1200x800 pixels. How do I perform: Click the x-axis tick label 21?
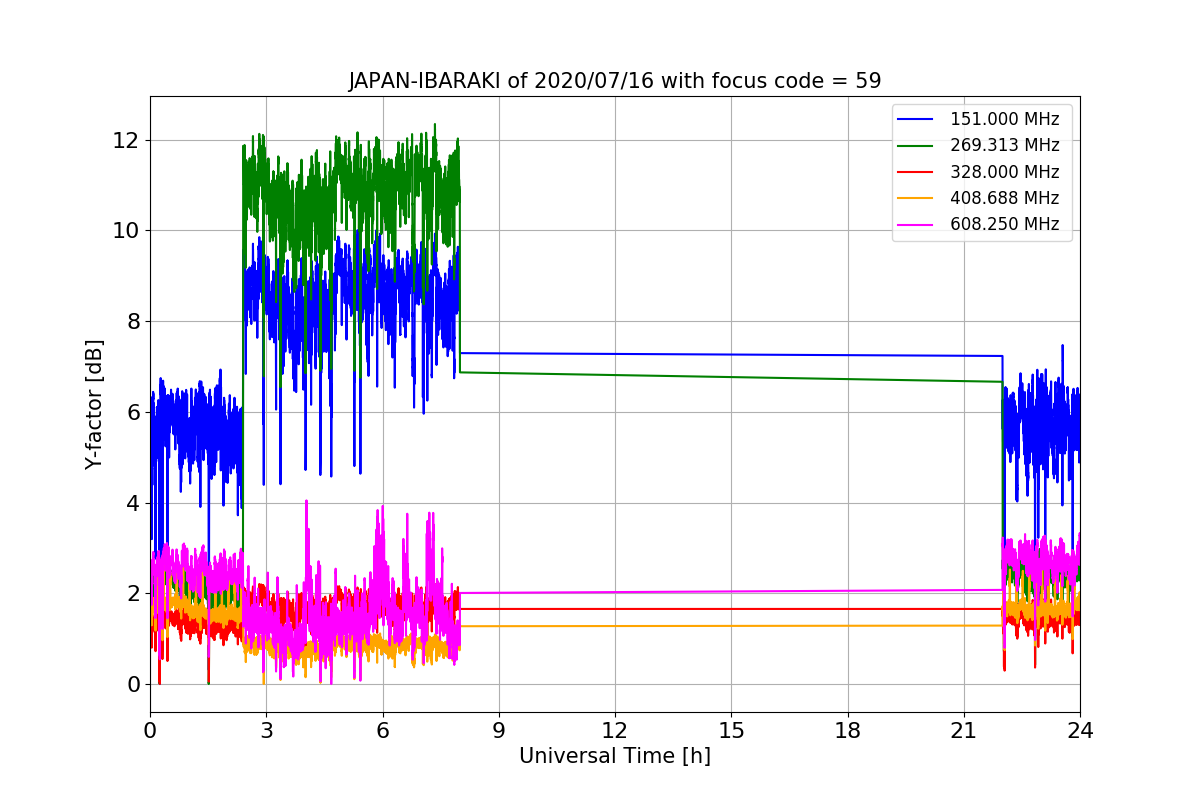[x=964, y=730]
